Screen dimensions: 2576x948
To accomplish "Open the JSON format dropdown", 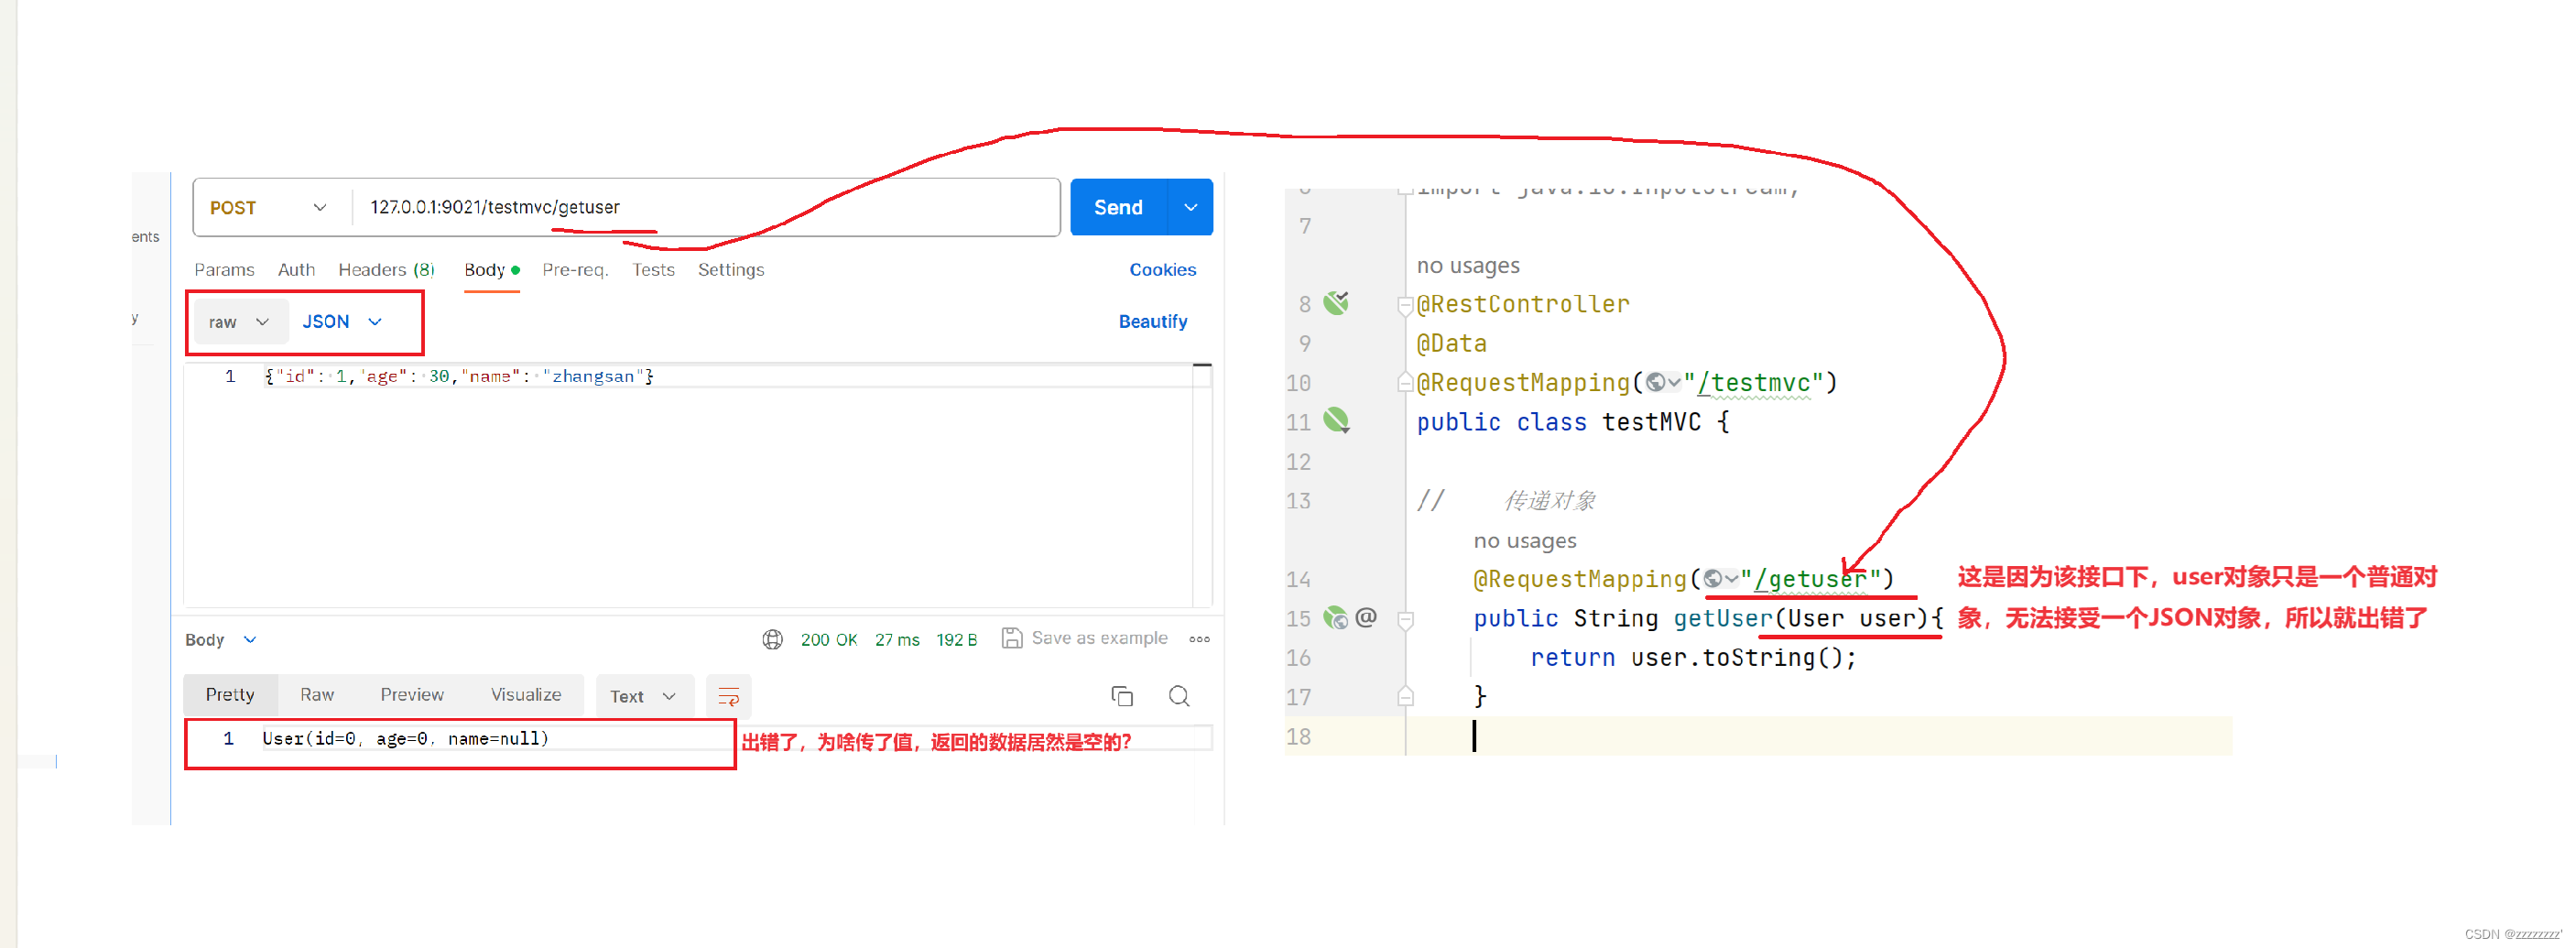I will (342, 322).
